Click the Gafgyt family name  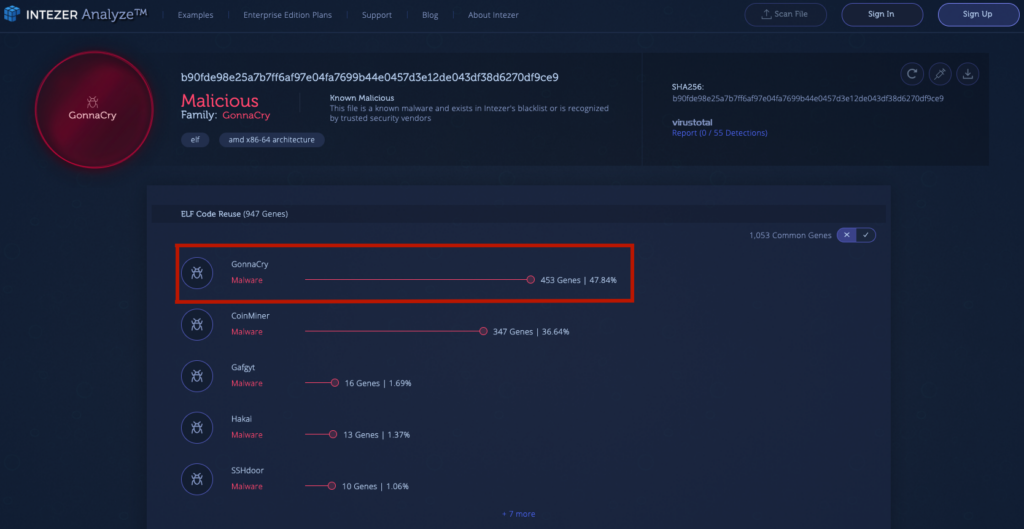[x=243, y=367]
